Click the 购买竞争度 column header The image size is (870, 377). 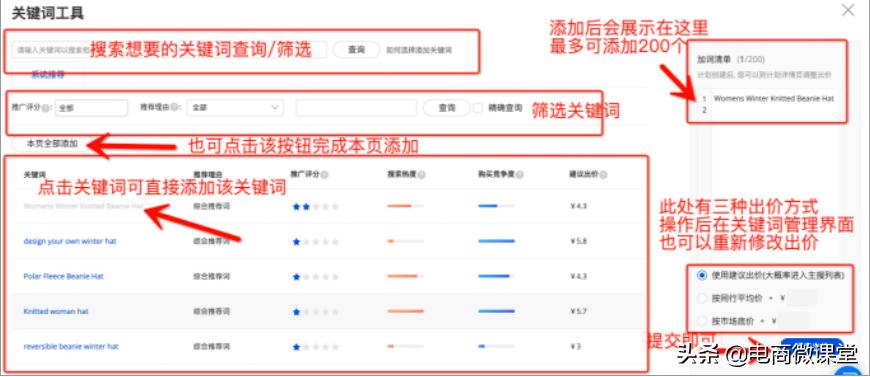[x=496, y=174]
